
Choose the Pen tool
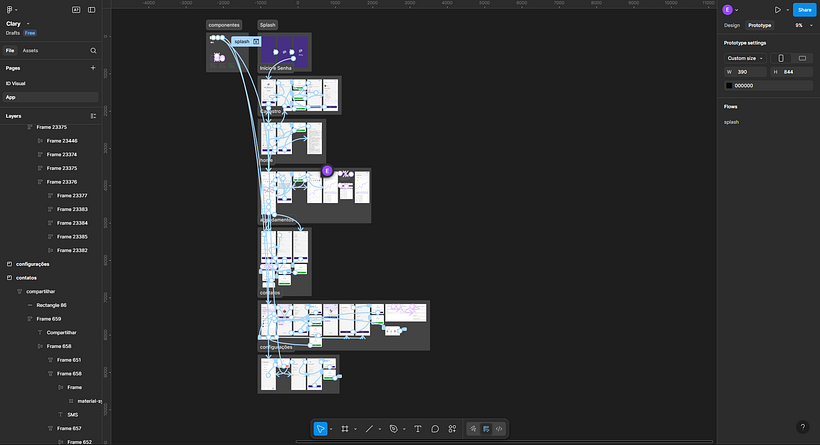pyautogui.click(x=393, y=429)
